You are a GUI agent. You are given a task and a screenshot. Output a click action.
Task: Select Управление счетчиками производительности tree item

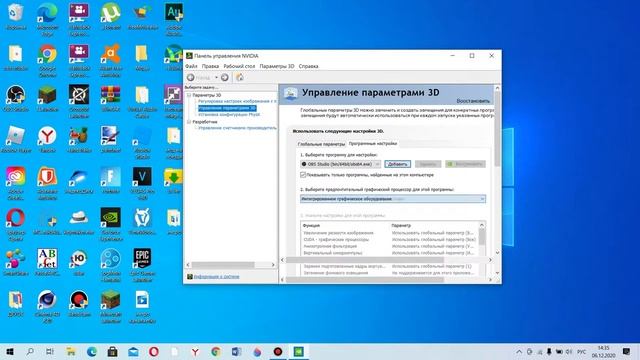(x=237, y=128)
